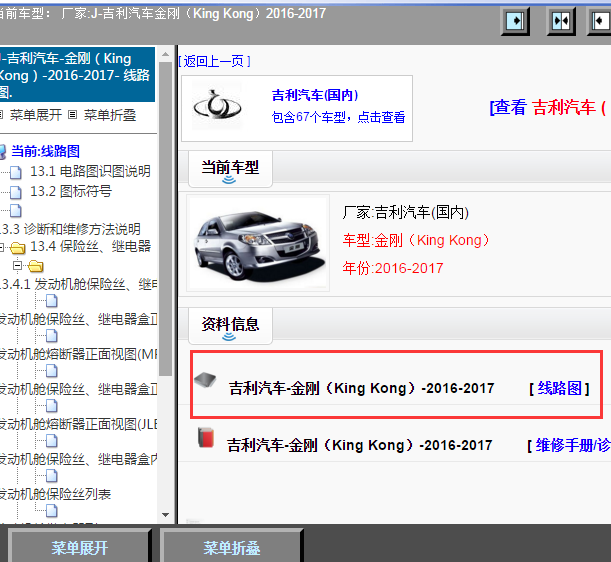Click 包含67个车型，点击查看 link

pos(338,117)
